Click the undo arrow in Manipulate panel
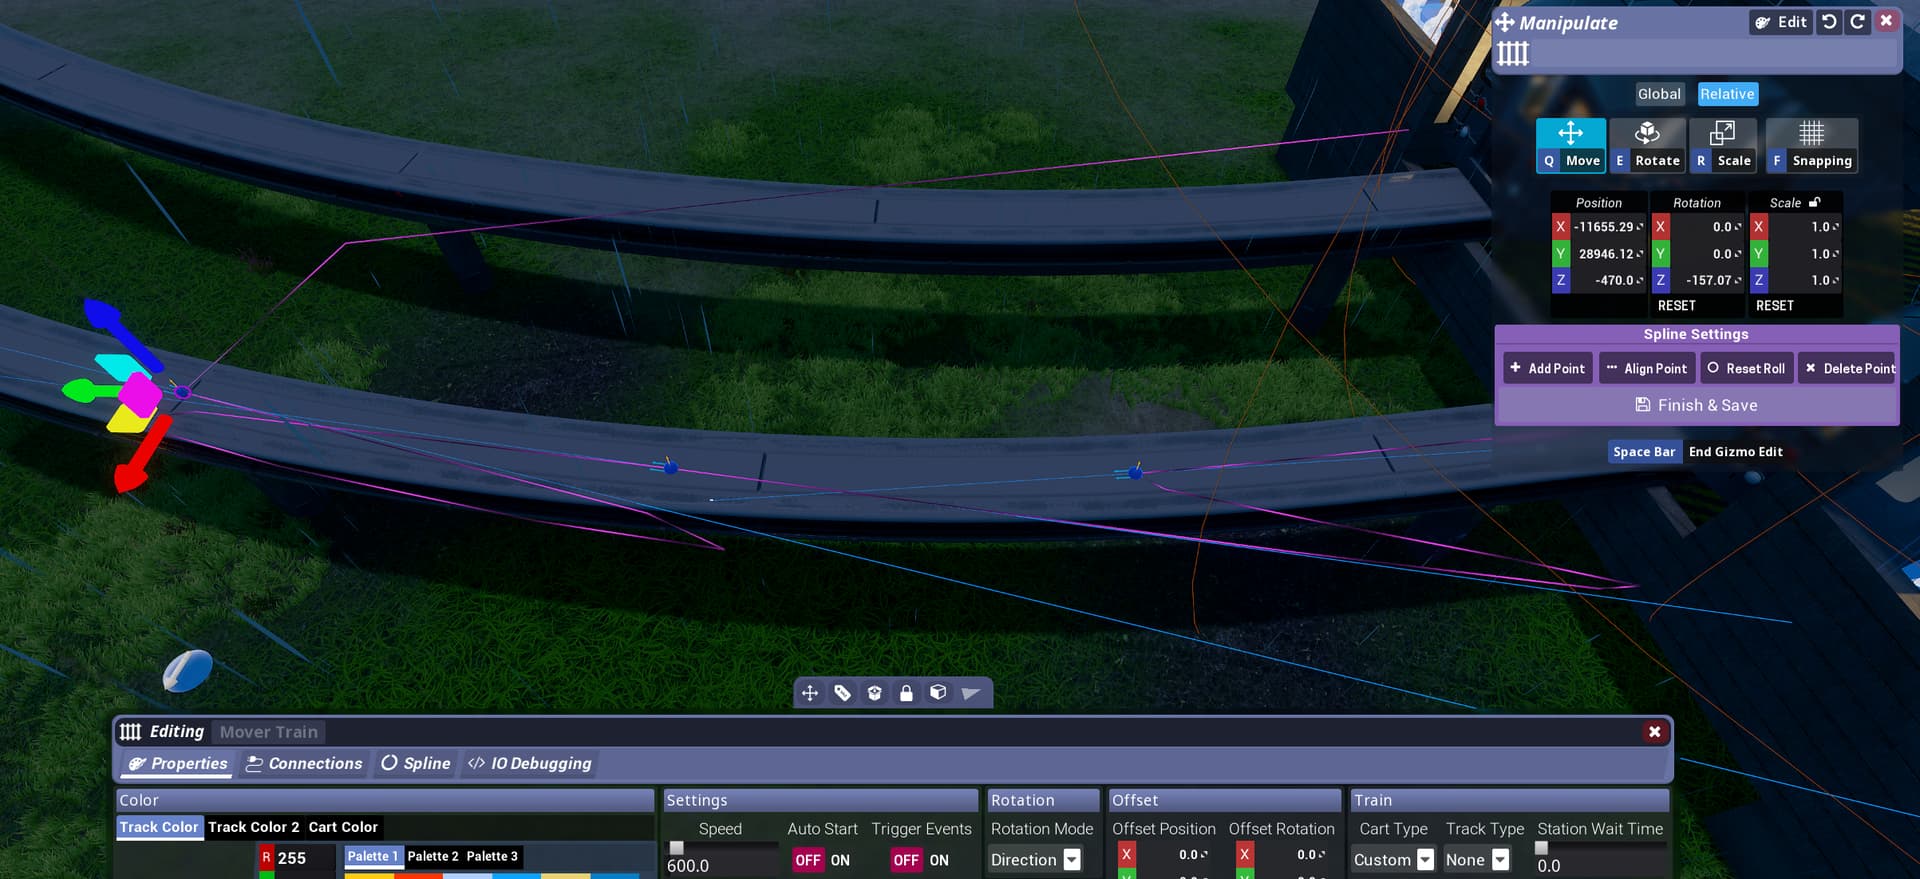The height and width of the screenshot is (879, 1920). coord(1829,22)
